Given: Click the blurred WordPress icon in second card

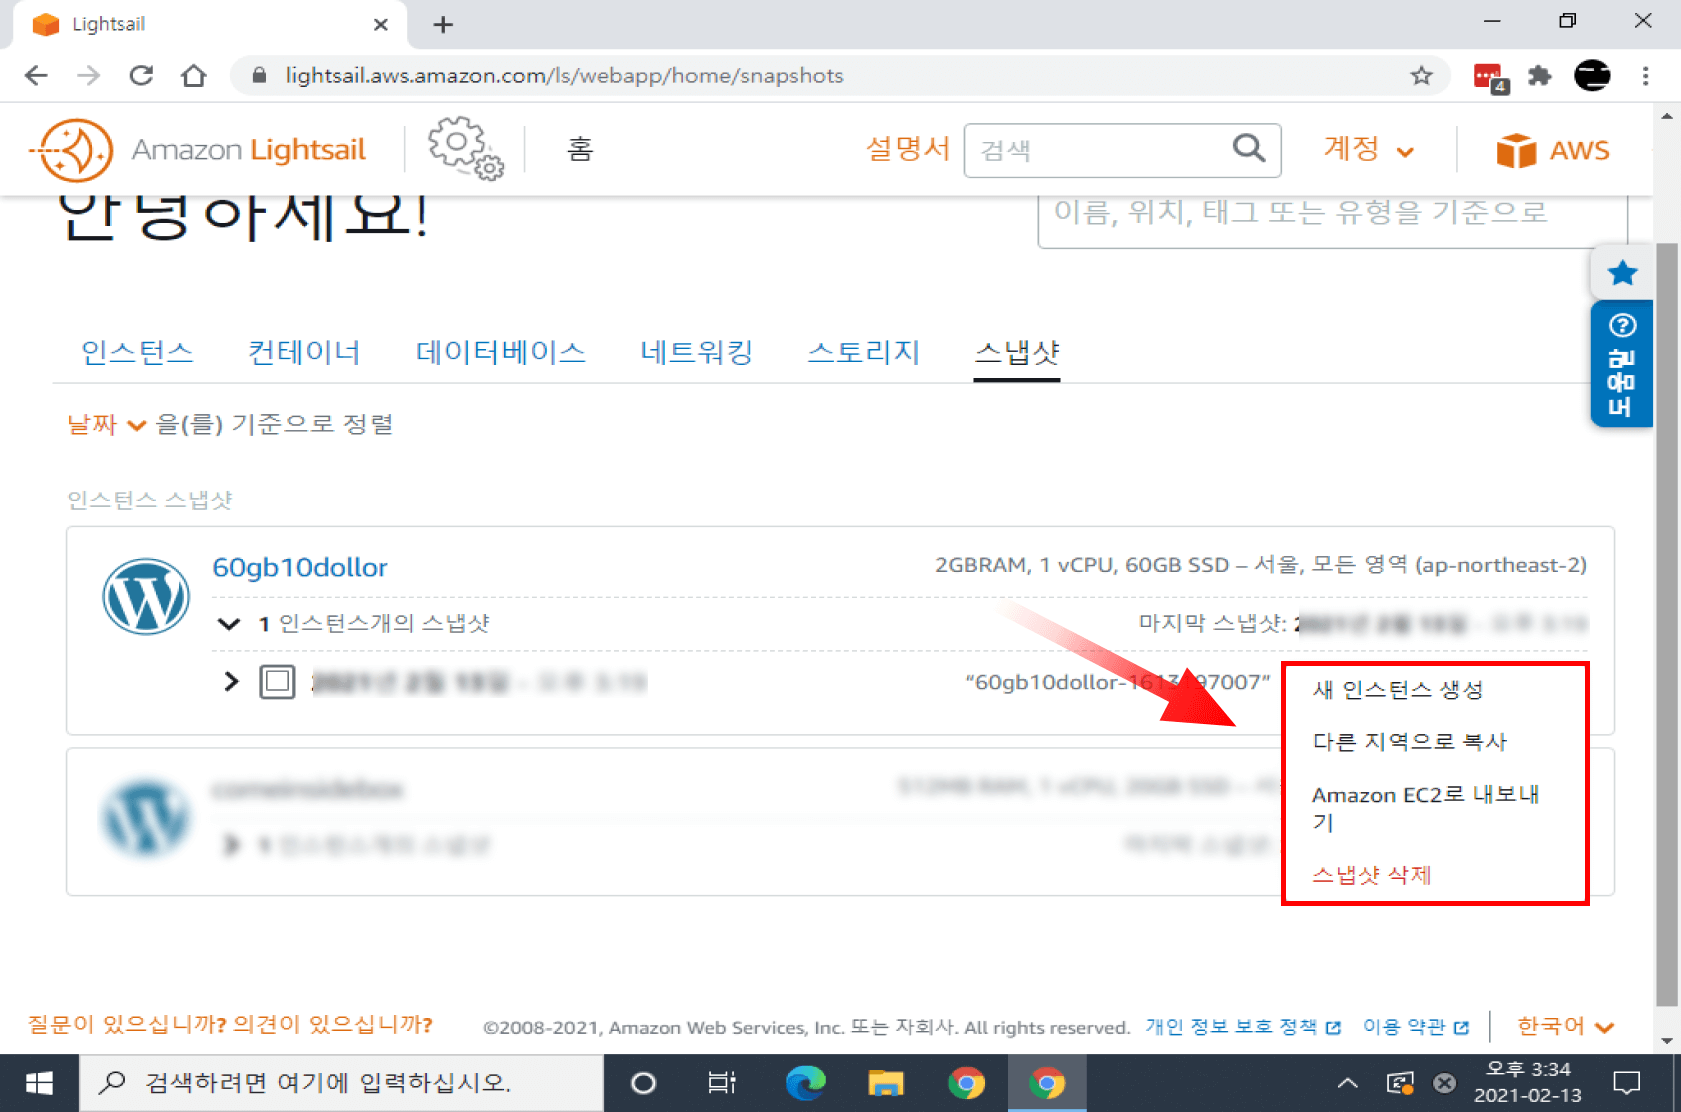Looking at the screenshot, I should (x=146, y=818).
